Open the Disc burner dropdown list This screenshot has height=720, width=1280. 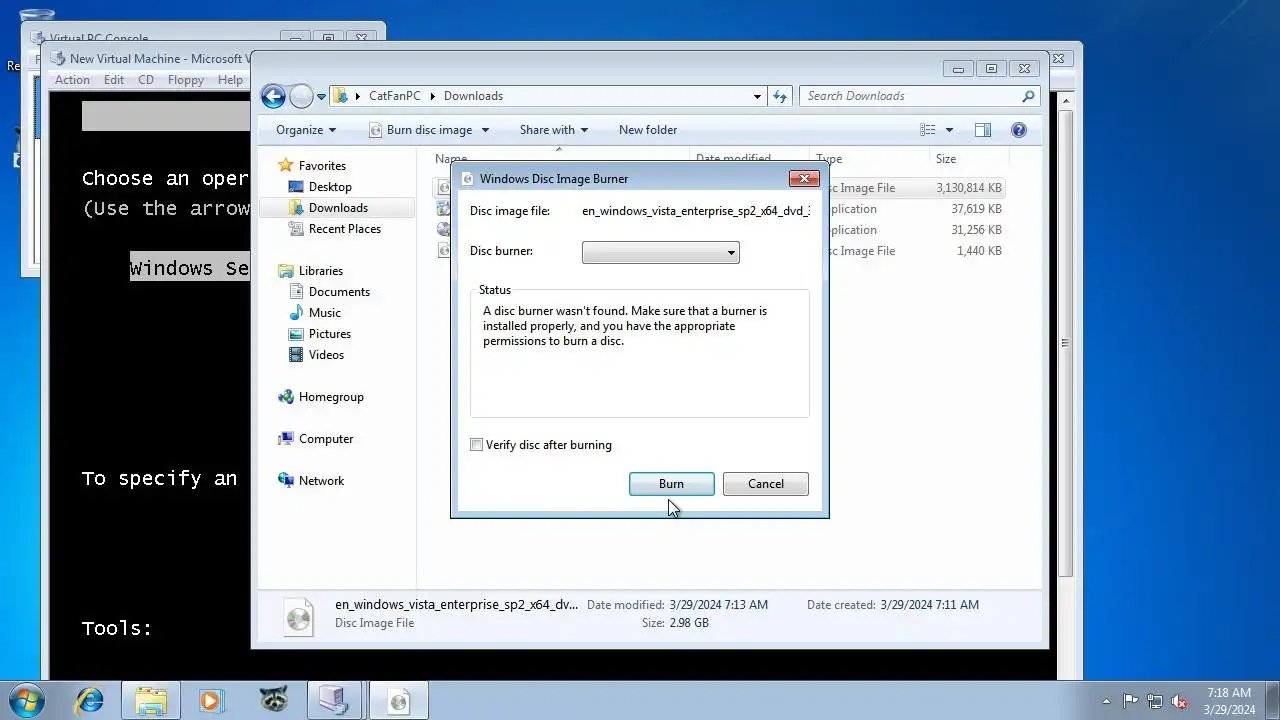[x=660, y=252]
